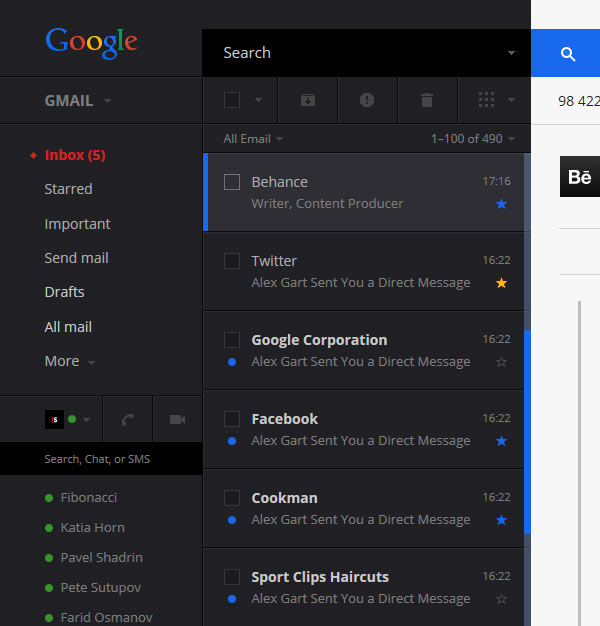
Task: Click the Writer, Content Producer subject line
Action: point(327,204)
